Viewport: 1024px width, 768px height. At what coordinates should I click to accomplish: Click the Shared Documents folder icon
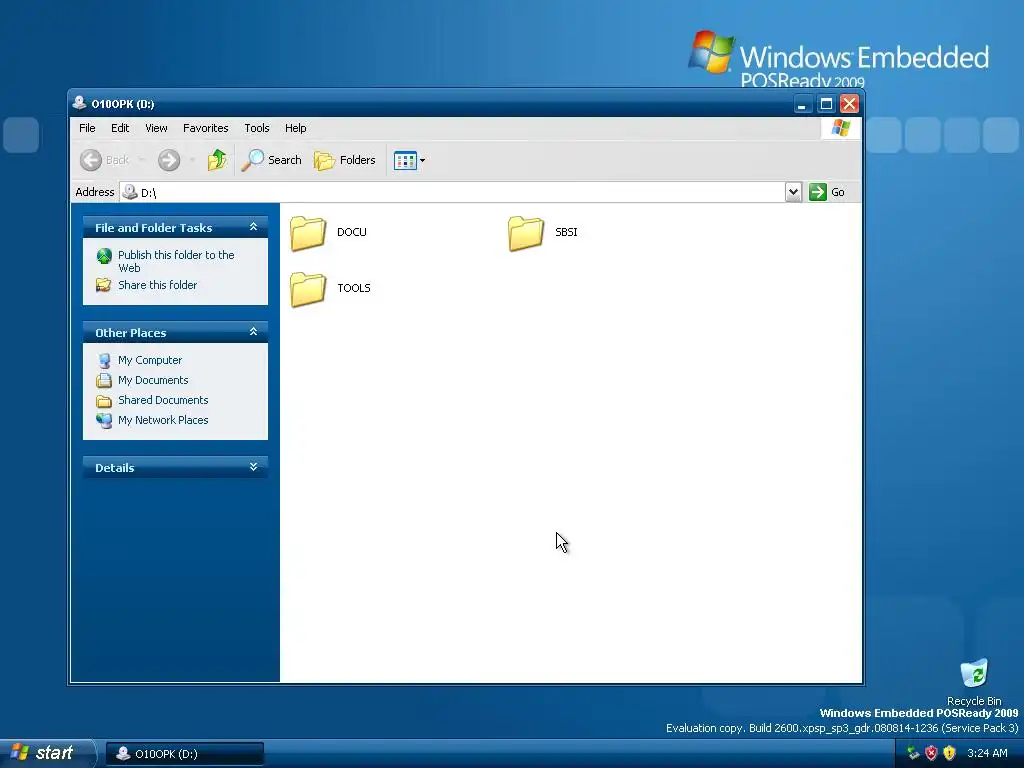(x=104, y=400)
